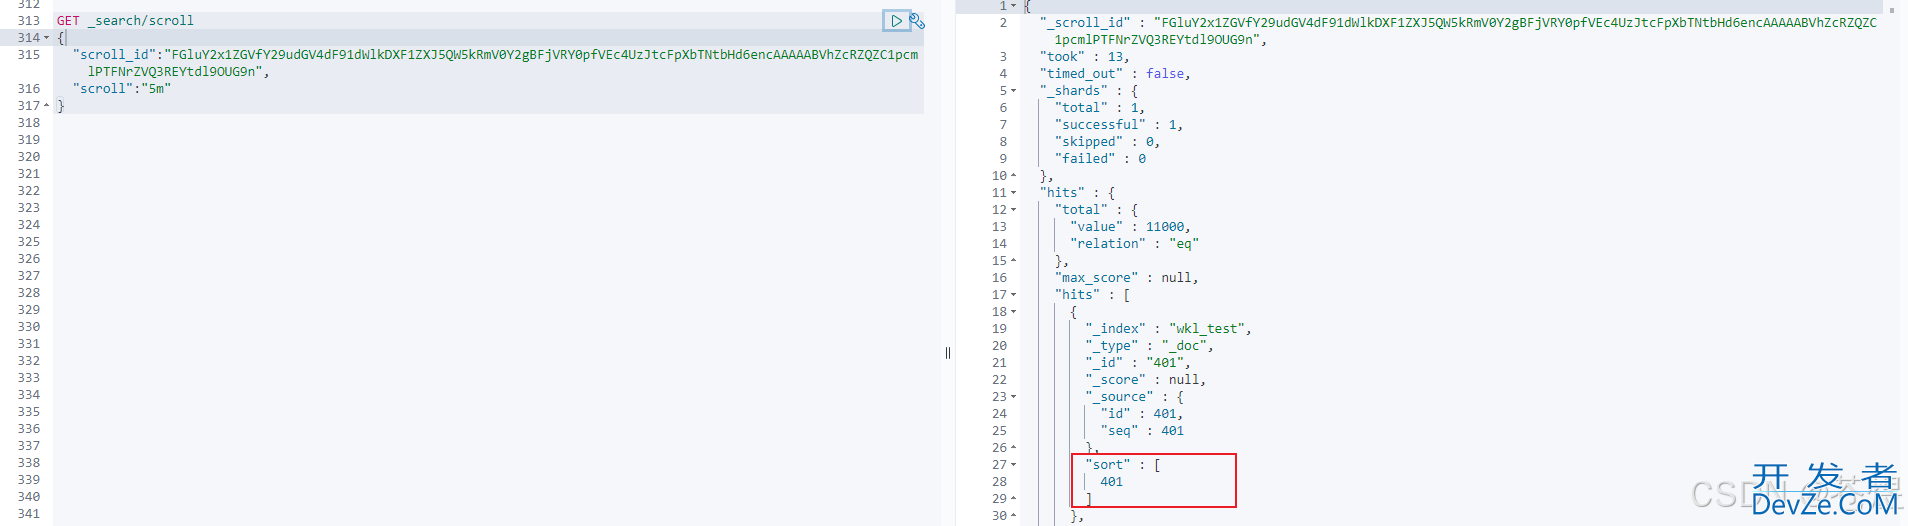Click the "value" : 11000 line
Viewport: 1908px width, 526px height.
[x=1130, y=227]
